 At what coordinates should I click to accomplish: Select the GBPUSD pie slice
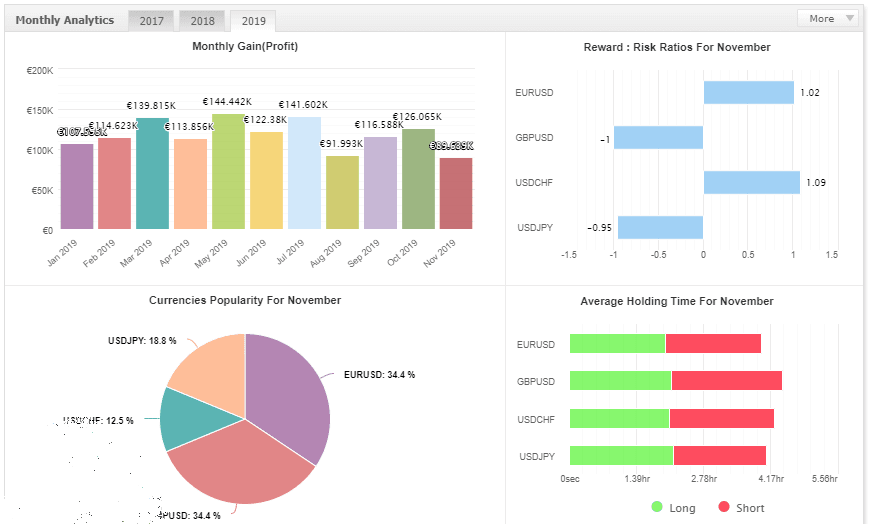(240, 465)
